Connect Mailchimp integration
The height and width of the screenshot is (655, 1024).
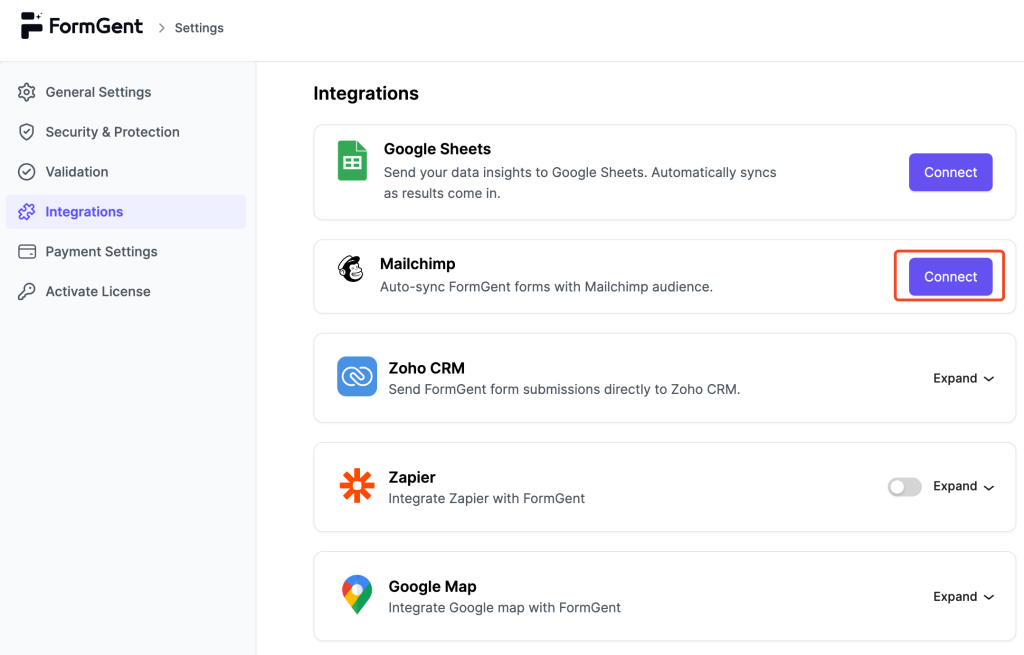(x=950, y=277)
